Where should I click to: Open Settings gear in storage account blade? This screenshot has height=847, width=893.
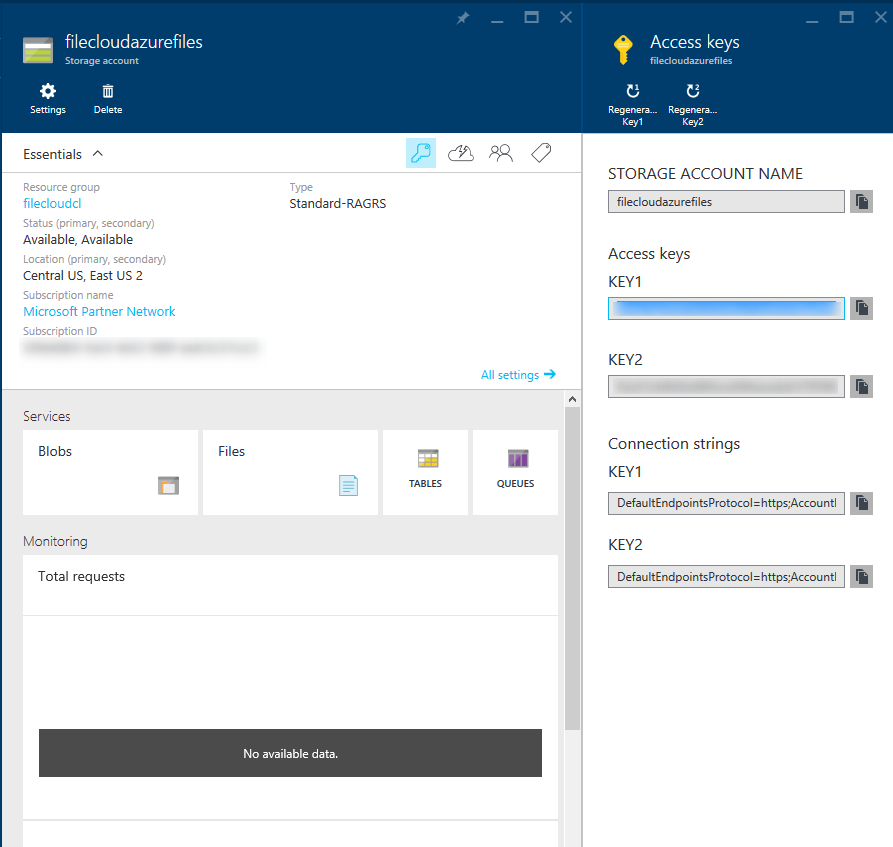47,98
